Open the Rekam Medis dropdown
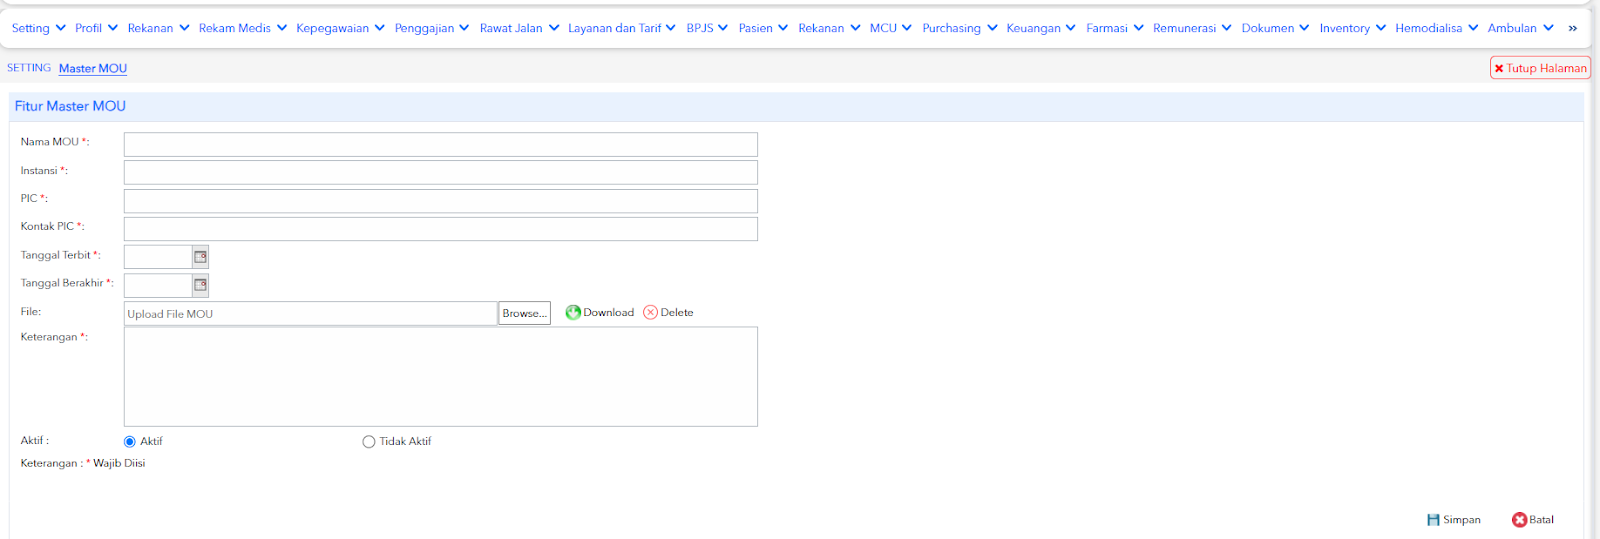This screenshot has width=1600, height=539. 243,28
